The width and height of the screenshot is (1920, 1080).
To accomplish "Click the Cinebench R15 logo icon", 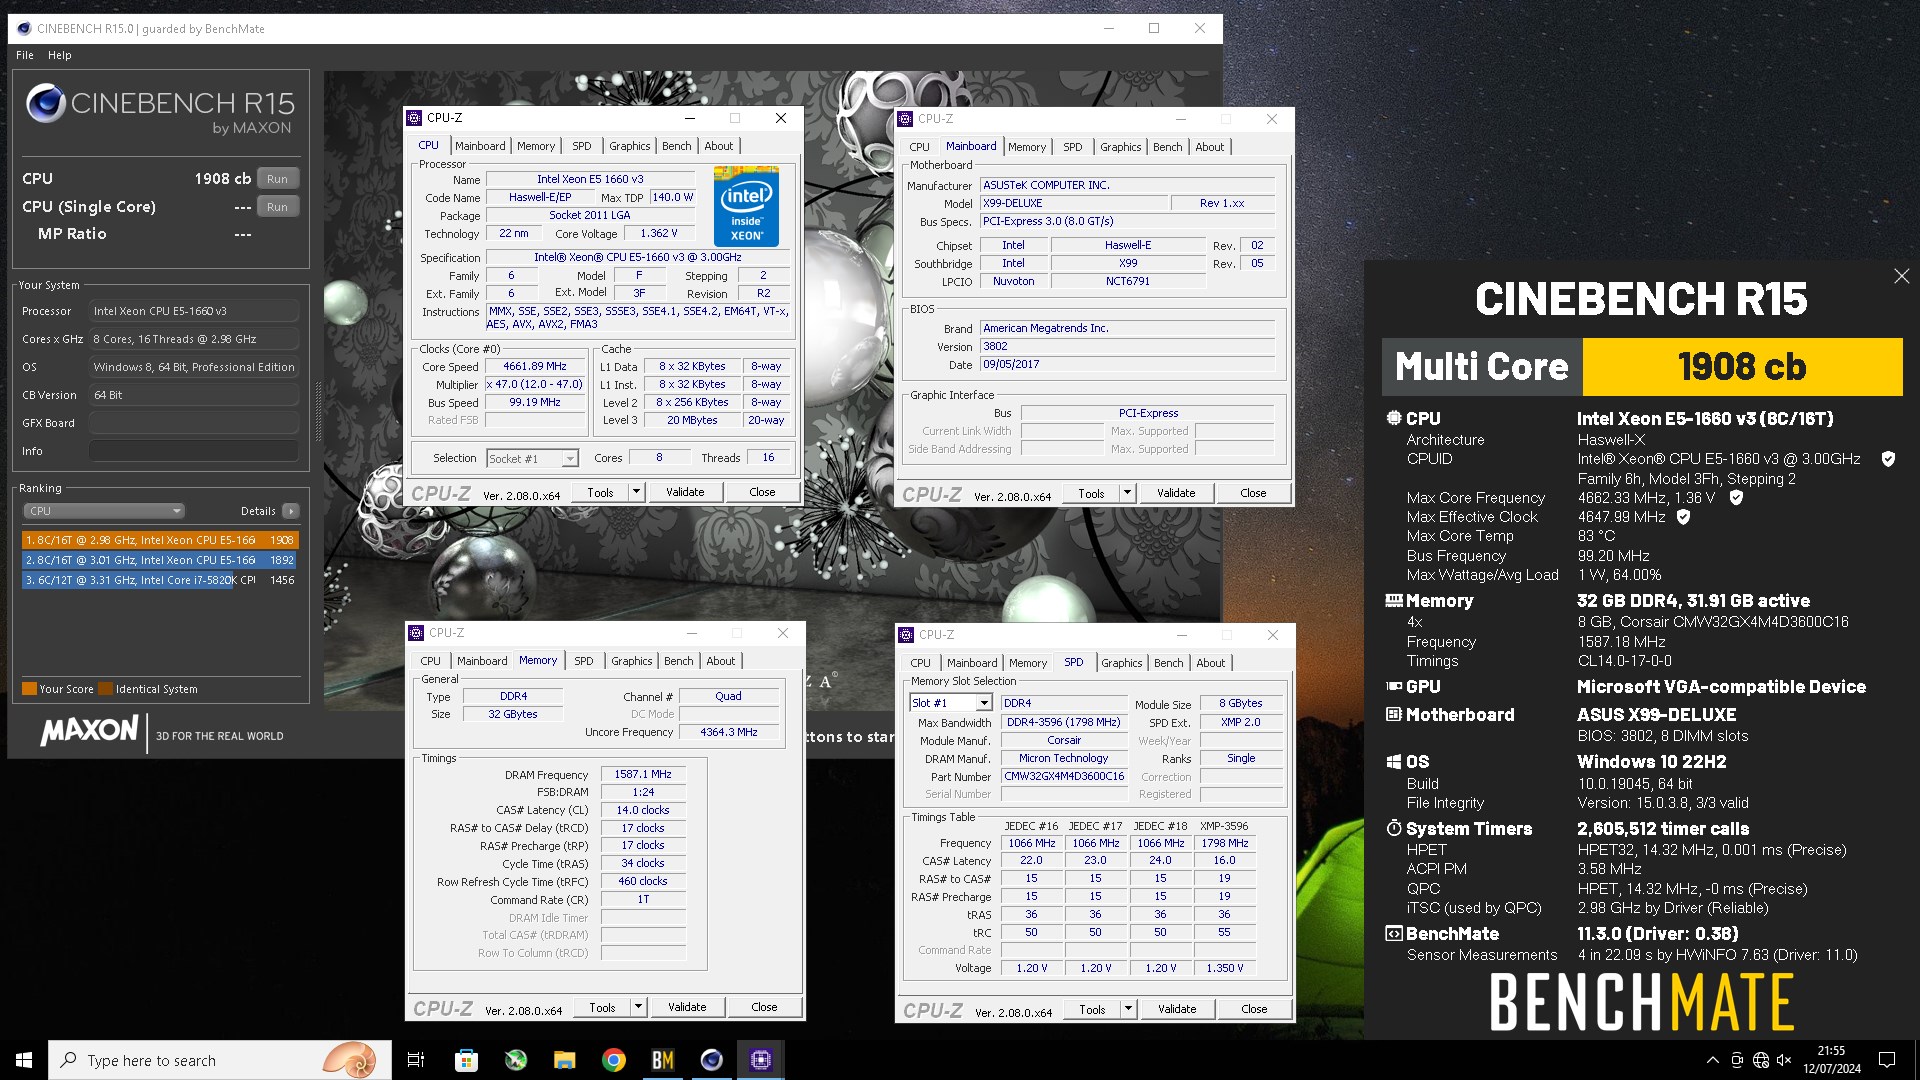I will point(46,104).
